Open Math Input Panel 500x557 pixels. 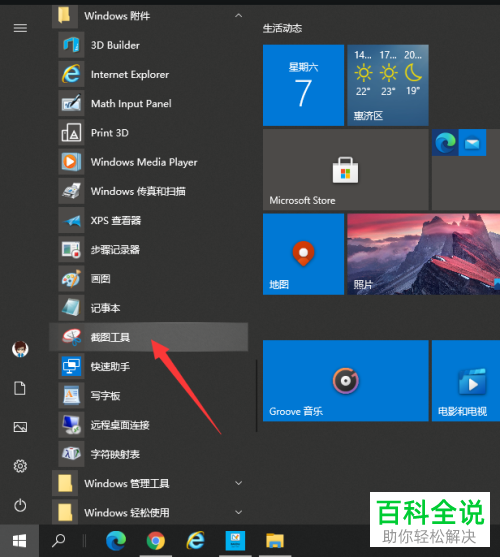pos(148,103)
